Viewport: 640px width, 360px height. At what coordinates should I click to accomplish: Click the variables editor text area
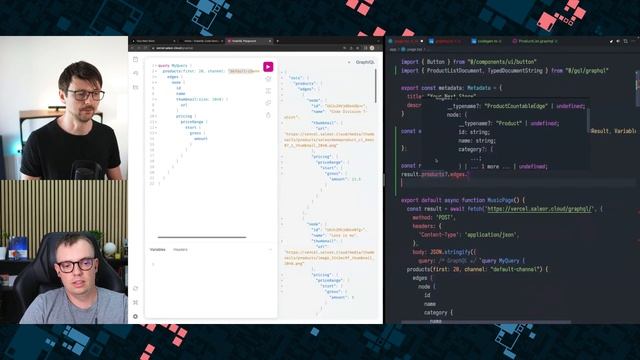click(x=211, y=286)
